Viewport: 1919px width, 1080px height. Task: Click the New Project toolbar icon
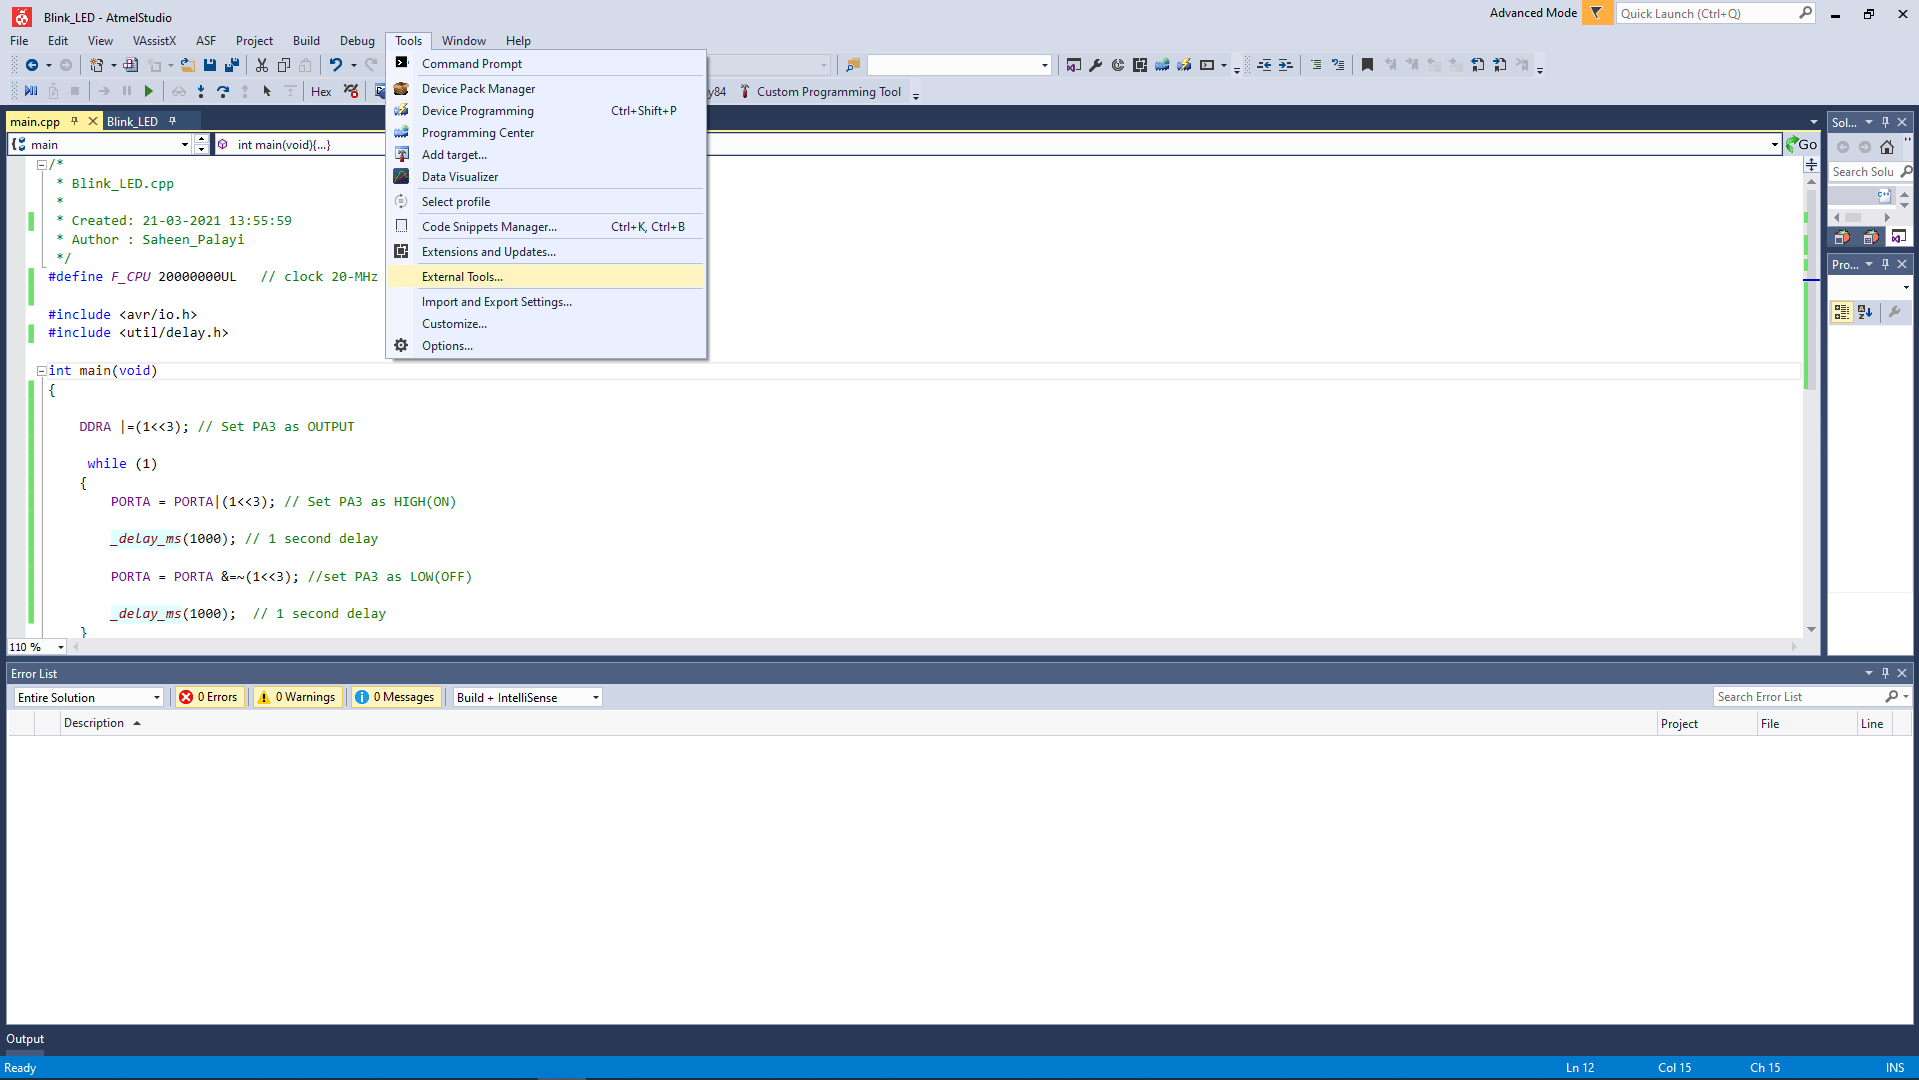tap(96, 65)
